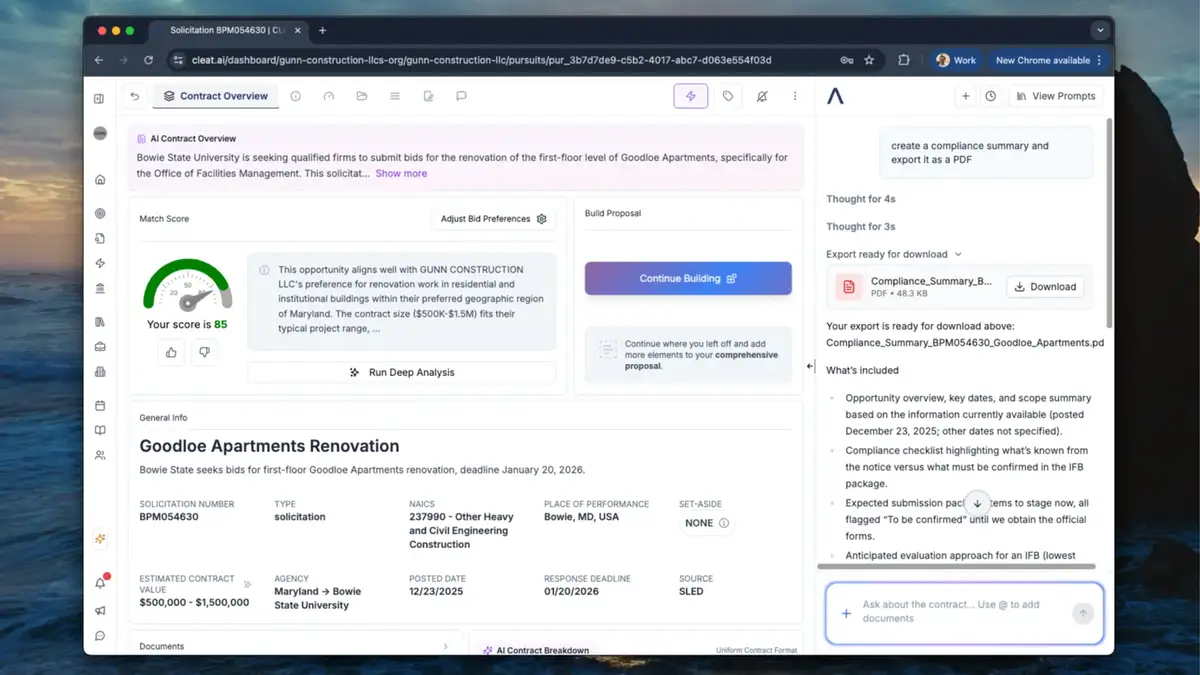Open chat history clock icon
1200x675 pixels.
(990, 96)
